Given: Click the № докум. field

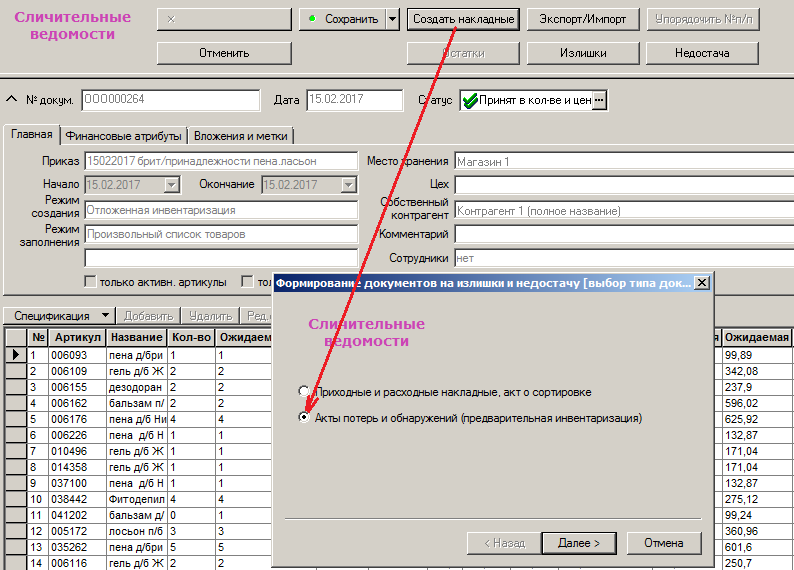Looking at the screenshot, I should pyautogui.click(x=171, y=100).
